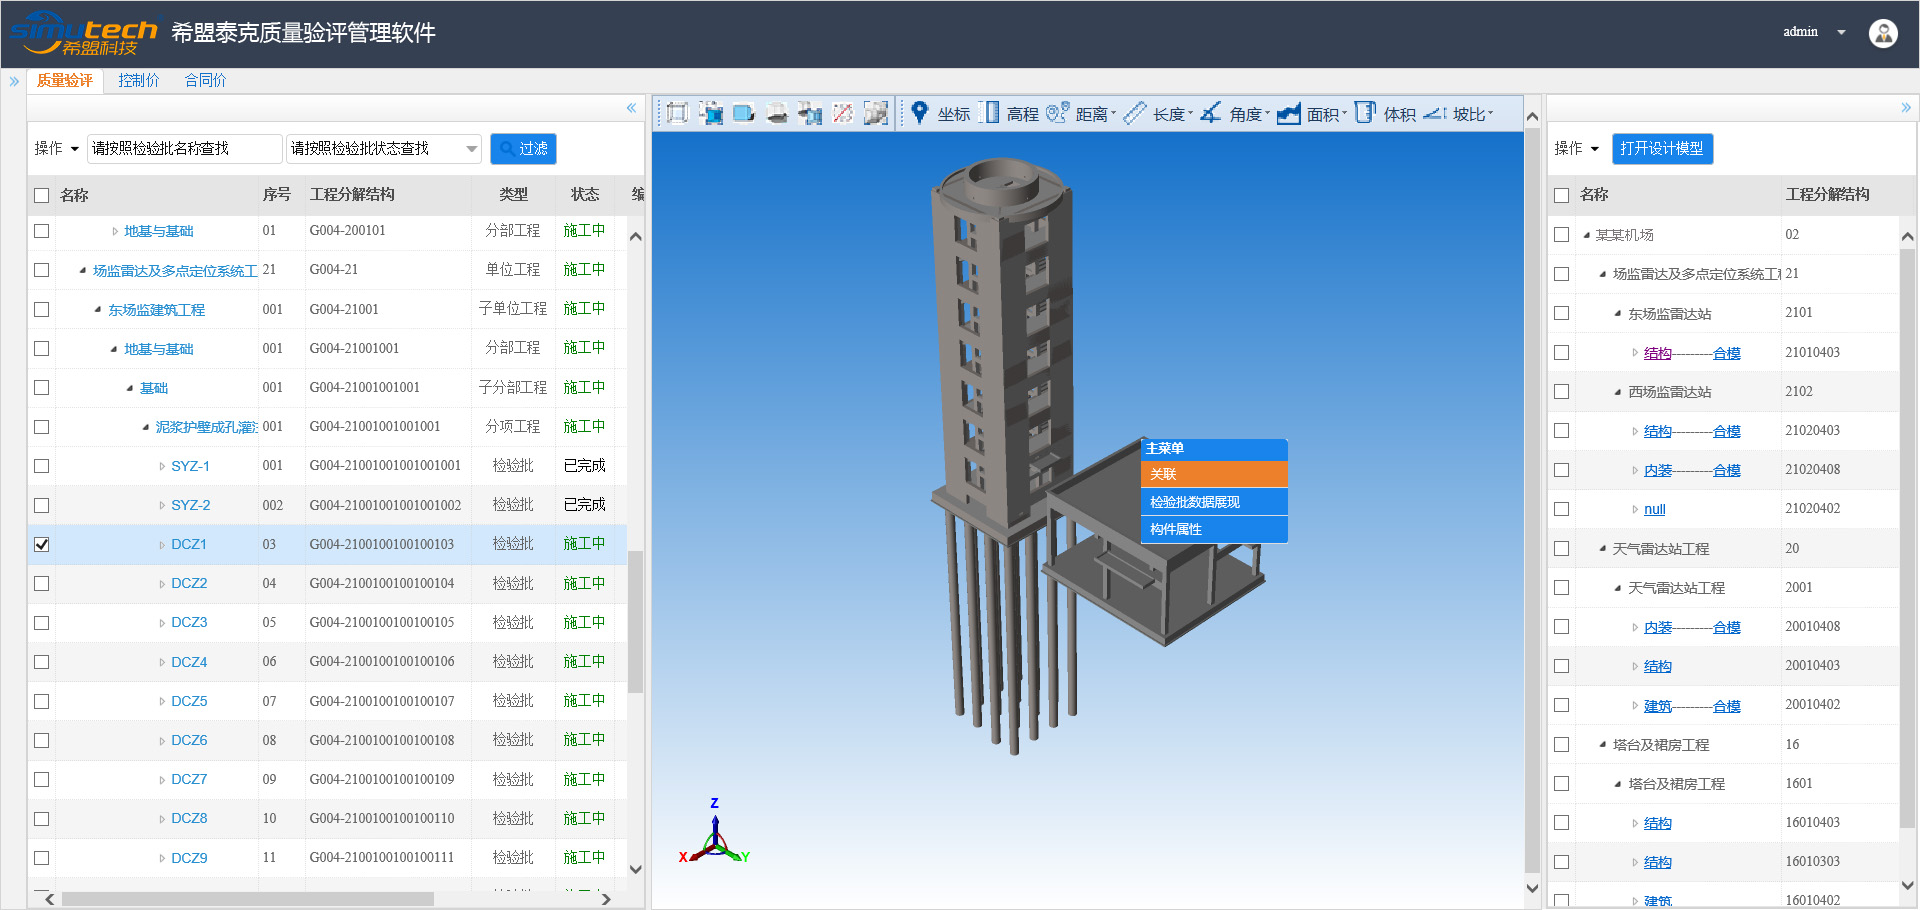Viewport: 1920px width, 910px height.
Task: Select the 坡比 slope ratio tool
Action: (x=1458, y=114)
